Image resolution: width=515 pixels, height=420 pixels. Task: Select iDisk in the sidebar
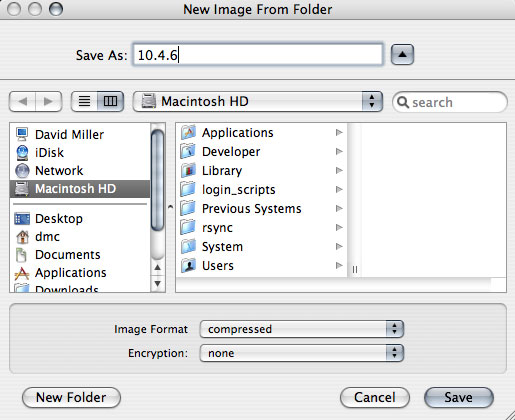(49, 153)
